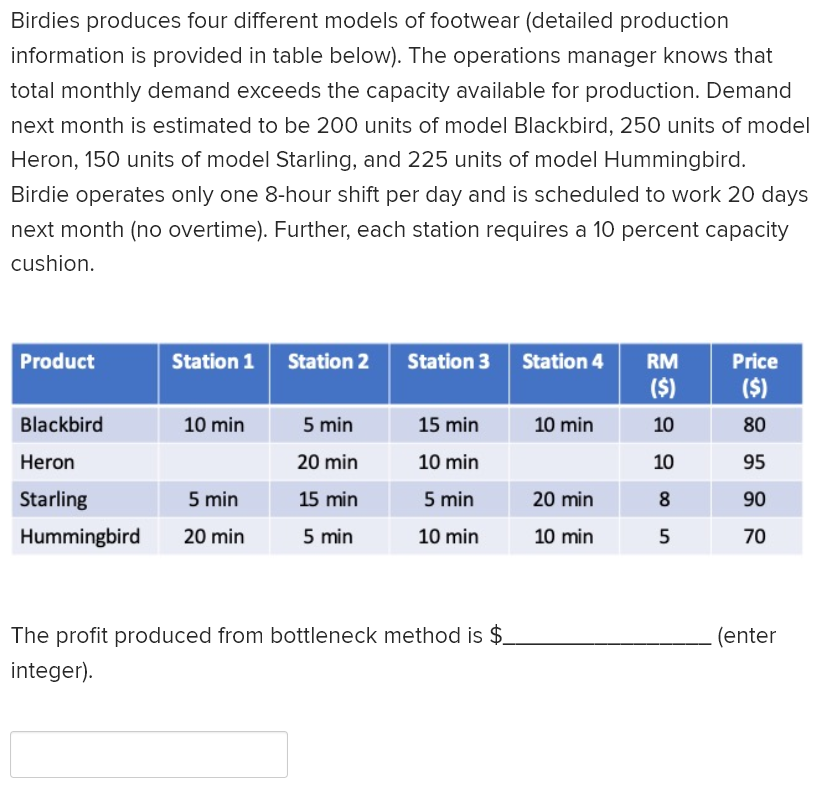This screenshot has height=793, width=814.
Task: Select the Station 2 column header
Action: click(328, 361)
